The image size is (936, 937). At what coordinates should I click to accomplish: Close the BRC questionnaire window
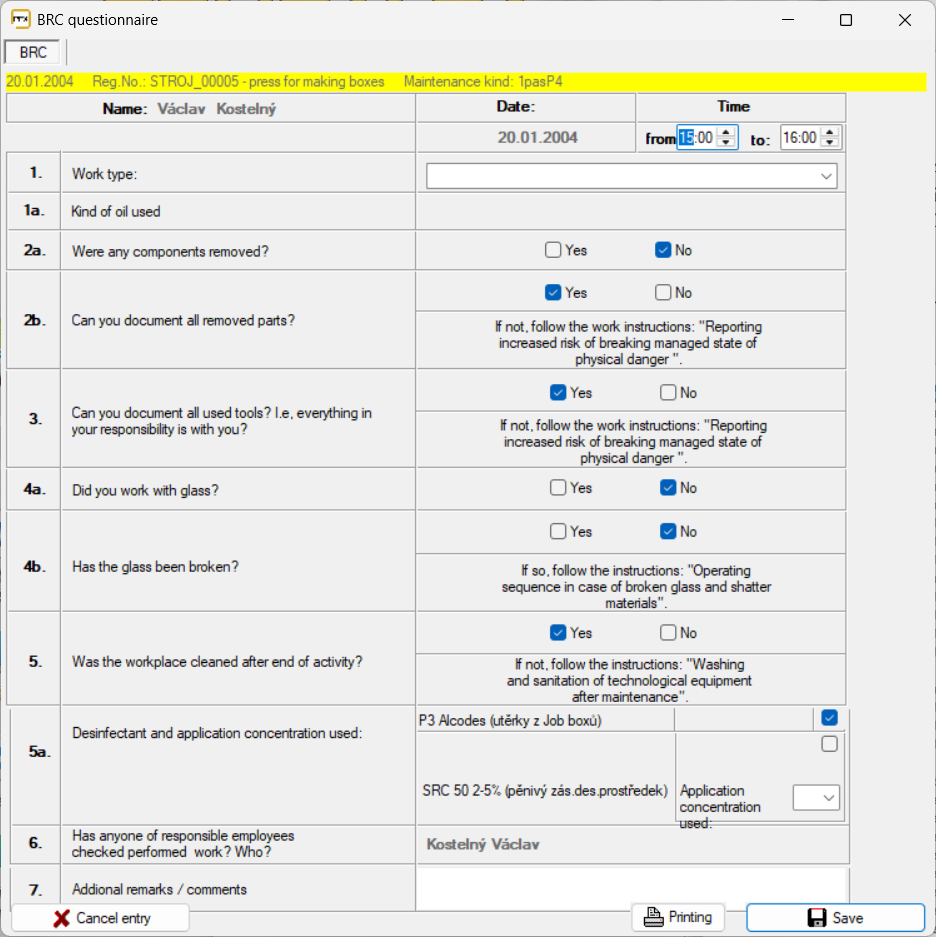(904, 20)
